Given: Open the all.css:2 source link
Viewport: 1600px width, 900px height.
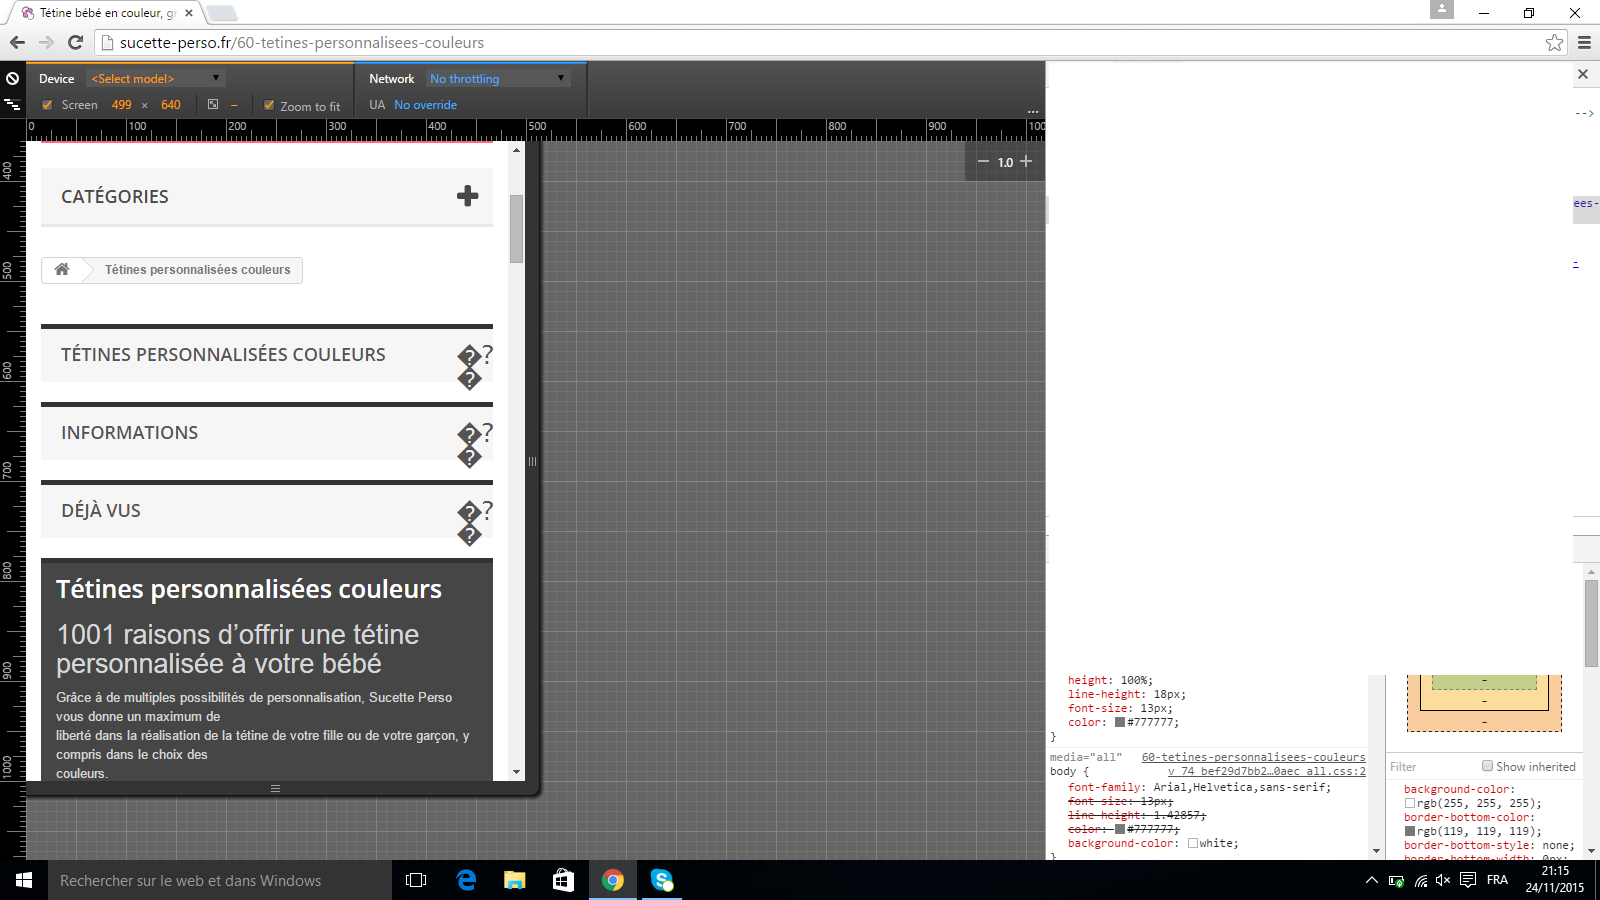Looking at the screenshot, I should pyautogui.click(x=1267, y=771).
